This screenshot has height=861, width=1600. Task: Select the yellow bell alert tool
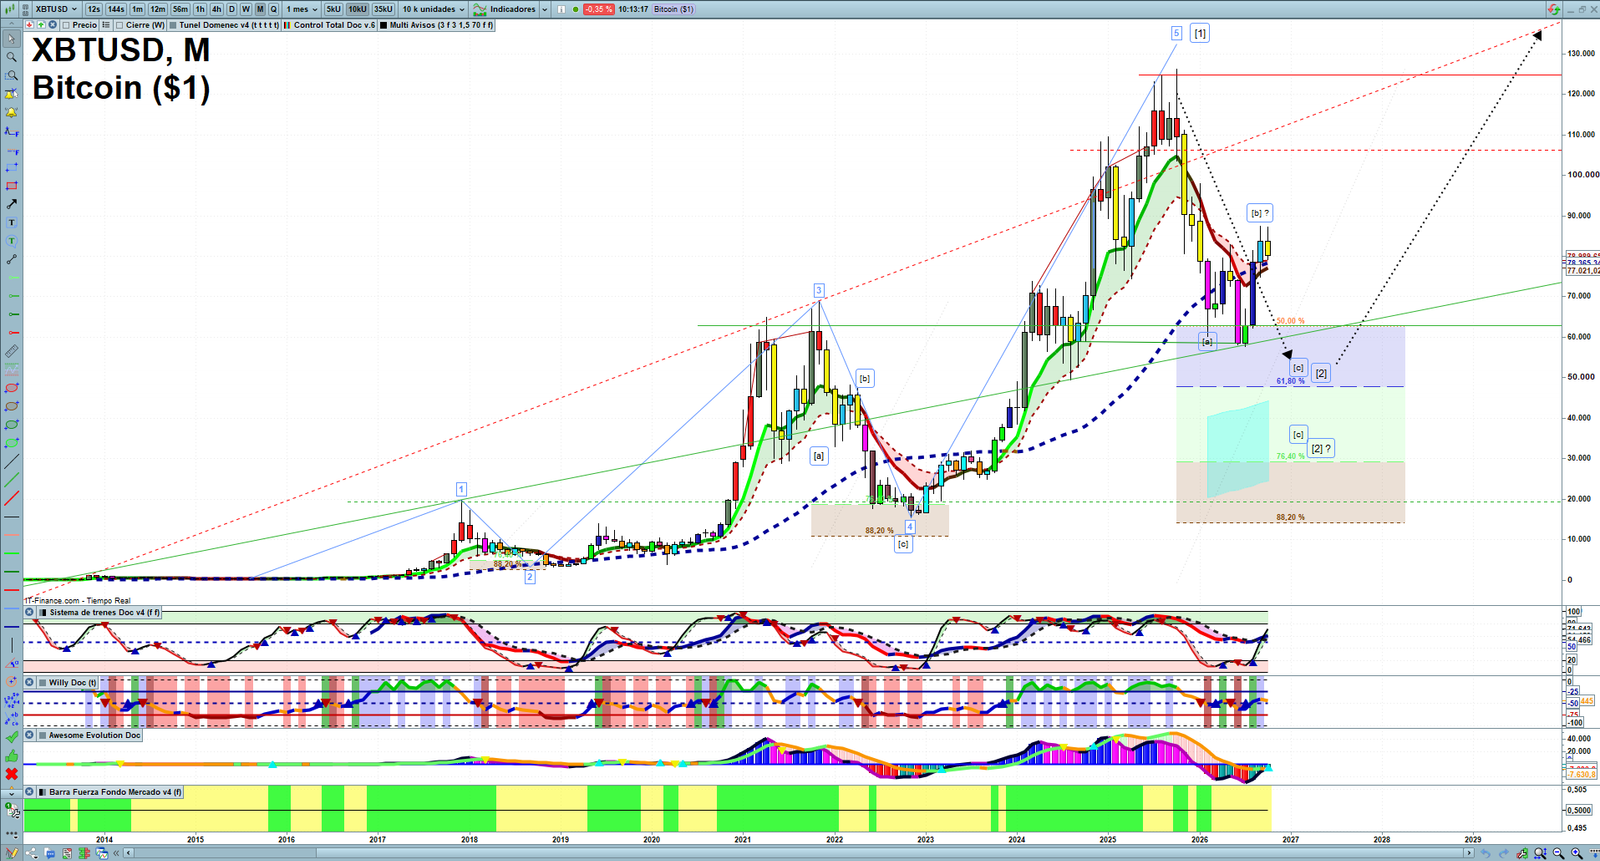[12, 112]
